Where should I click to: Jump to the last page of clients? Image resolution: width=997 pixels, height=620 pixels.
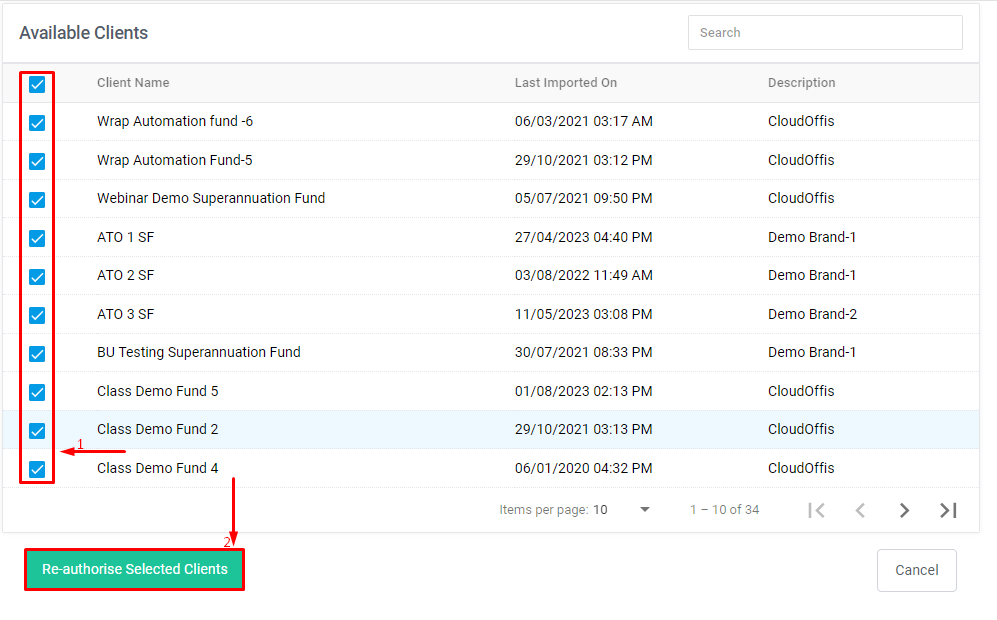pos(948,510)
